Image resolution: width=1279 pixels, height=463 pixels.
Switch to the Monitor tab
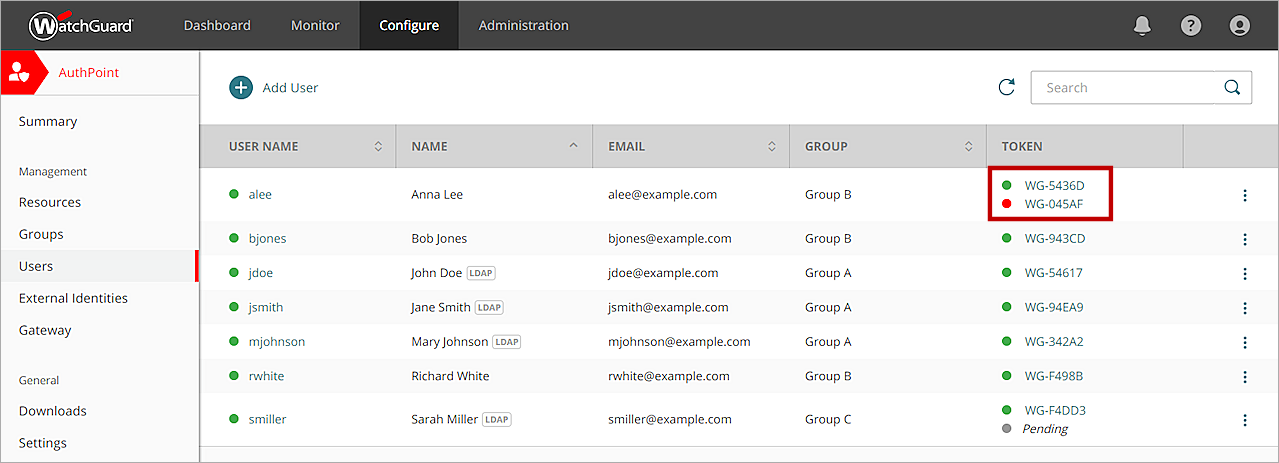(x=315, y=26)
